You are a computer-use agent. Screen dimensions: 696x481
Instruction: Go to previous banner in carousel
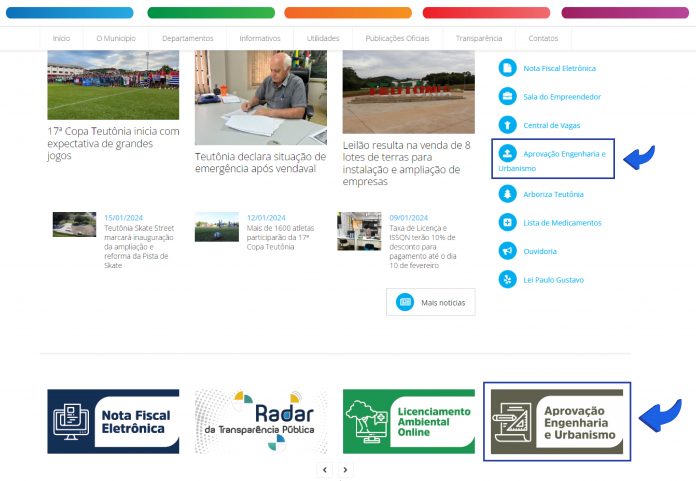[x=325, y=469]
